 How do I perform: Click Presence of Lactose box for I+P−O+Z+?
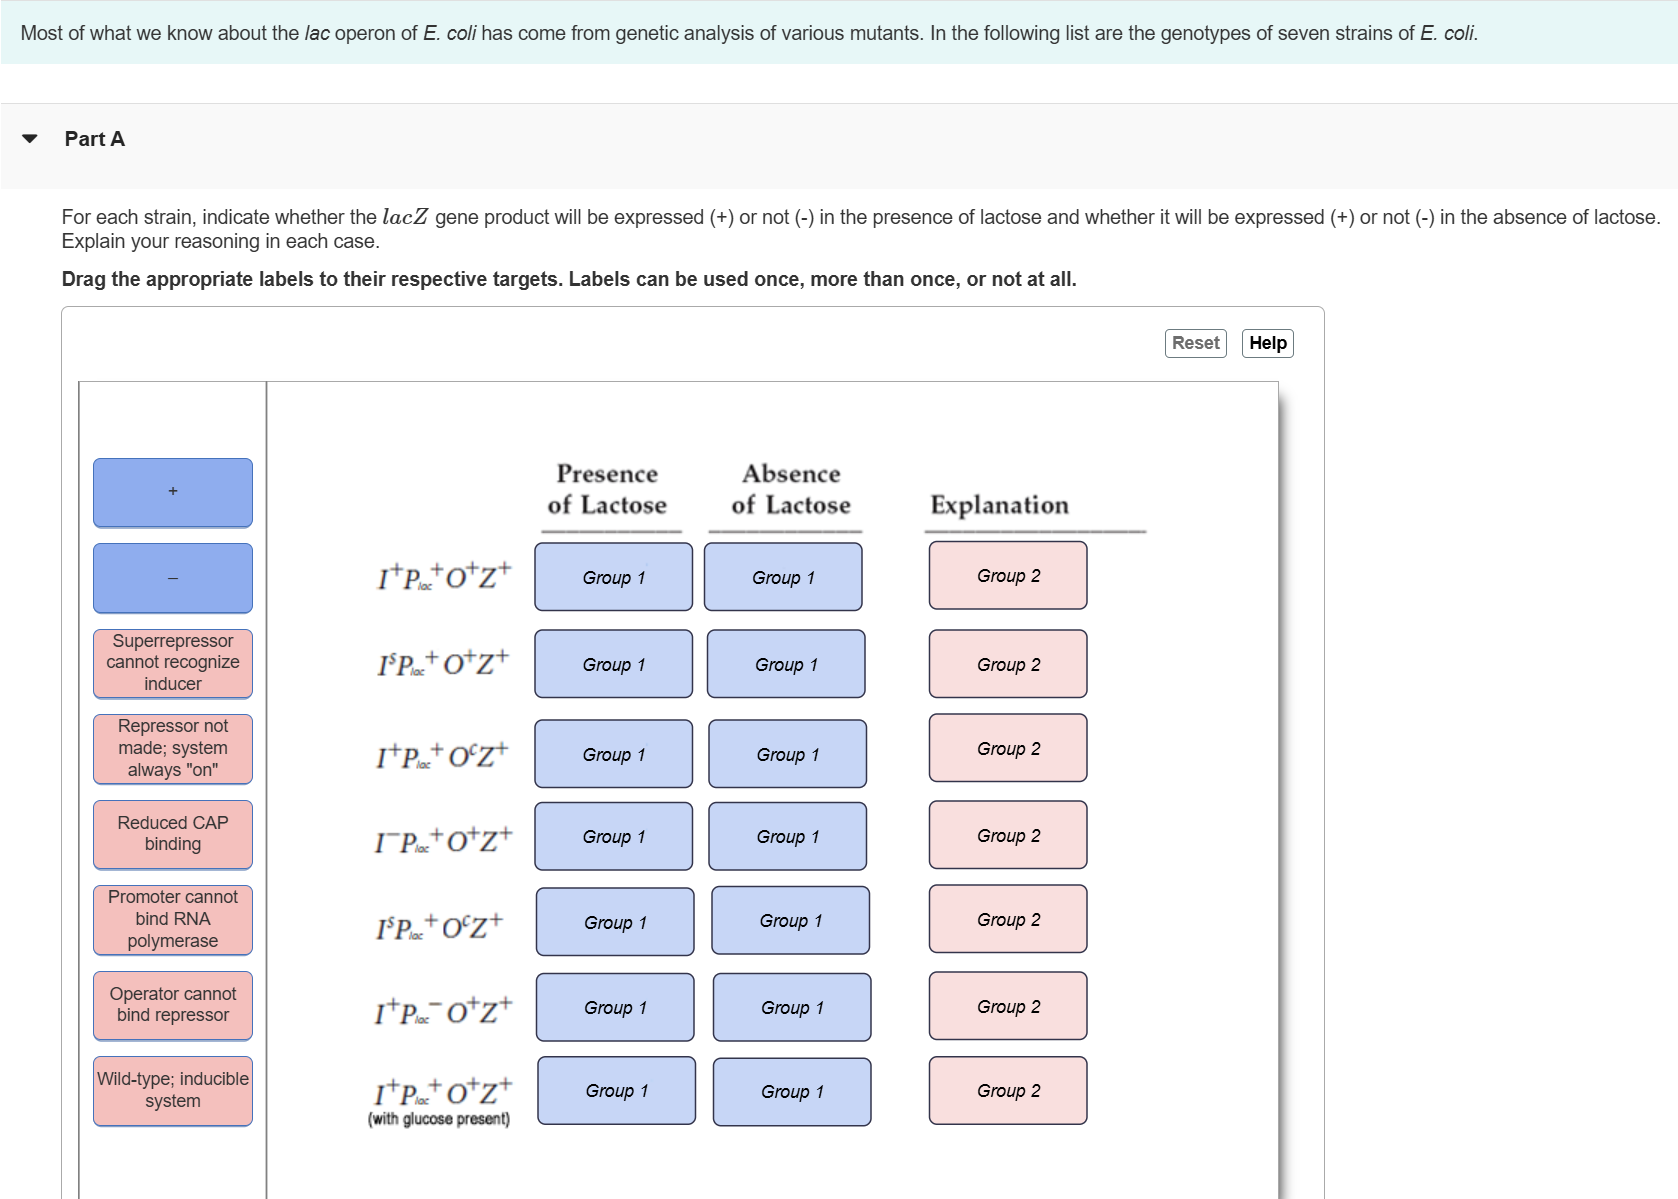(614, 1007)
